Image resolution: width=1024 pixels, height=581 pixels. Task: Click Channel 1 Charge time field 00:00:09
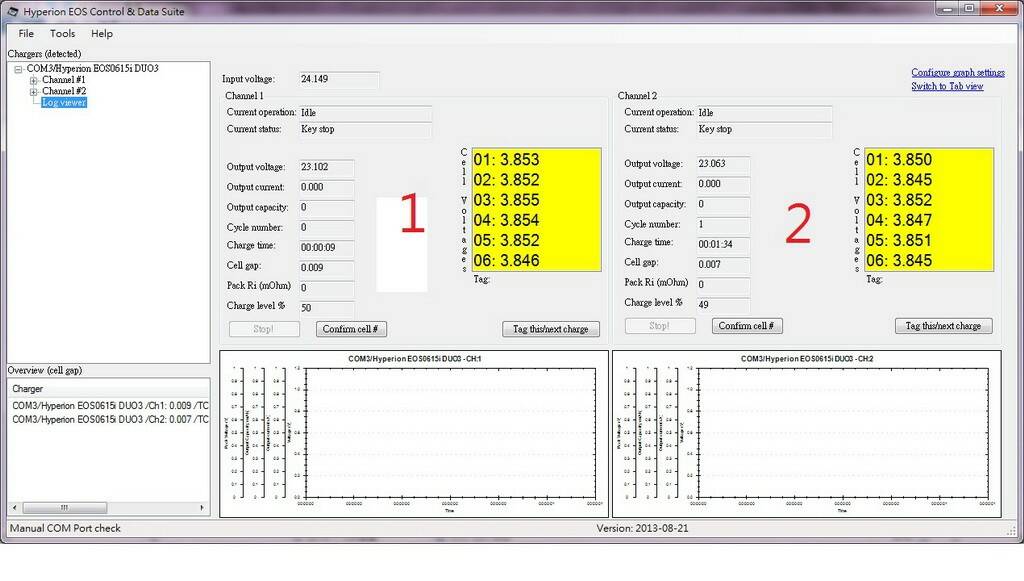327,247
